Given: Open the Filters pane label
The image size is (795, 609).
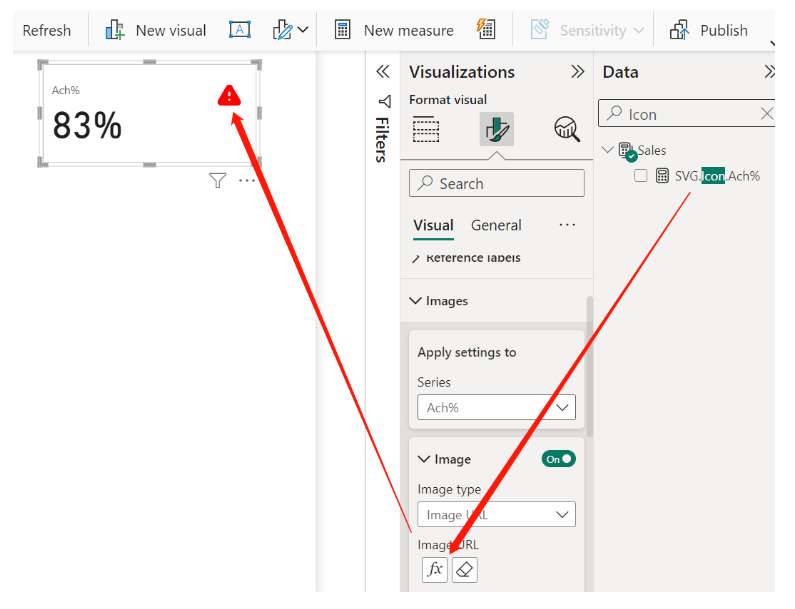Looking at the screenshot, I should (382, 139).
